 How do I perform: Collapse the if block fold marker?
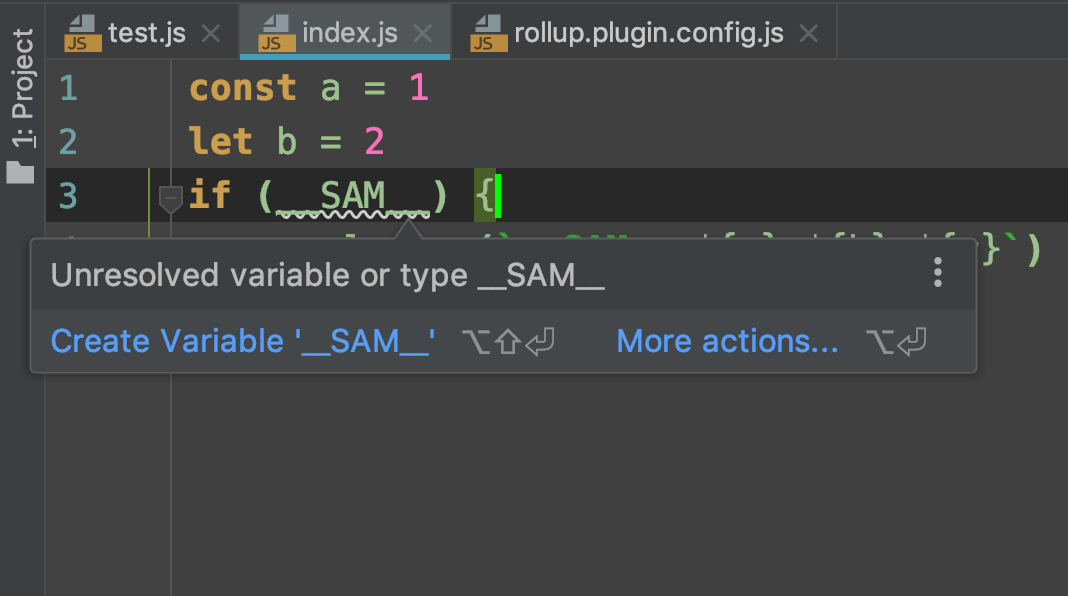171,198
